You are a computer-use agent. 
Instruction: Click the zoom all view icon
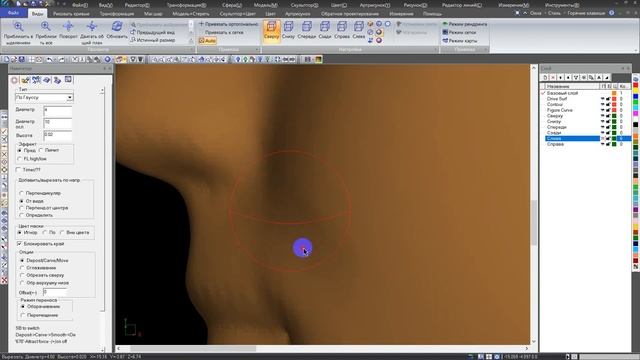click(x=46, y=27)
